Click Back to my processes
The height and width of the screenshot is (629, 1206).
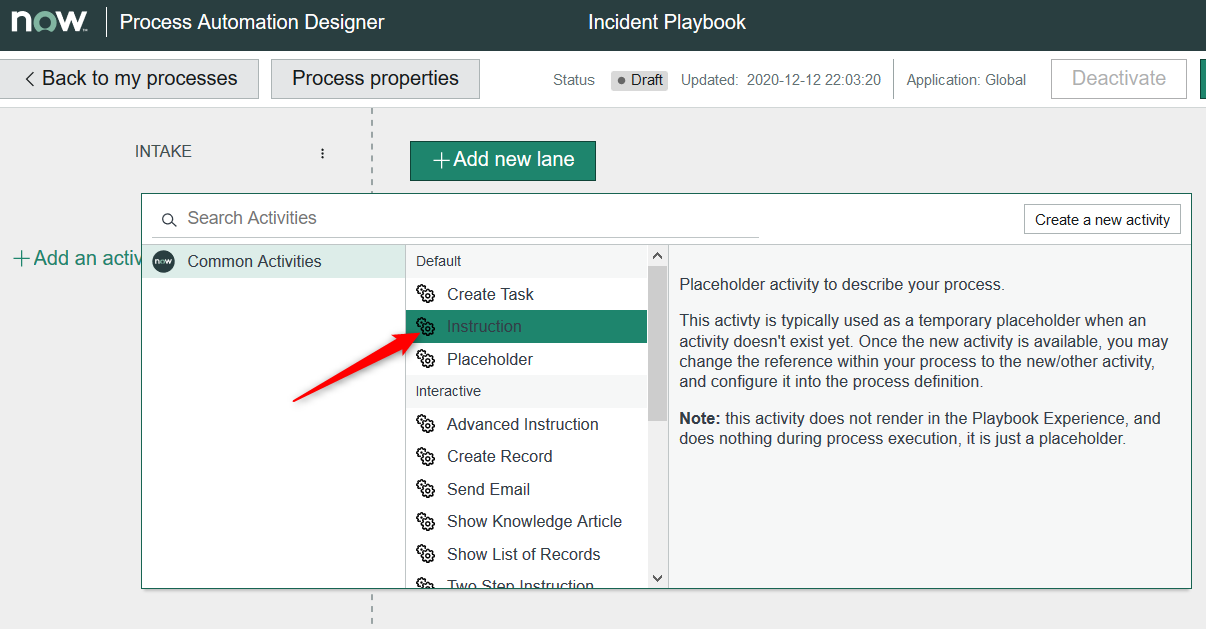point(130,78)
